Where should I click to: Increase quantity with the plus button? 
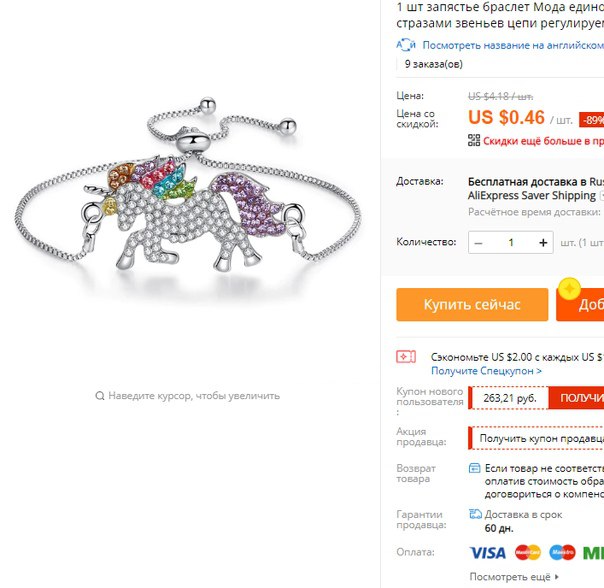pos(543,243)
